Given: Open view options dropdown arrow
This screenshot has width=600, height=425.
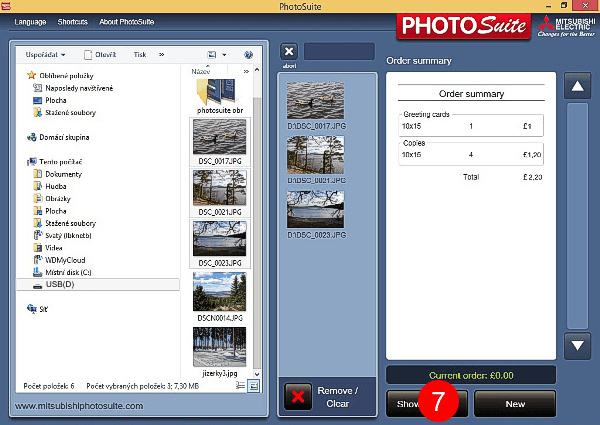Looking at the screenshot, I should click(224, 55).
